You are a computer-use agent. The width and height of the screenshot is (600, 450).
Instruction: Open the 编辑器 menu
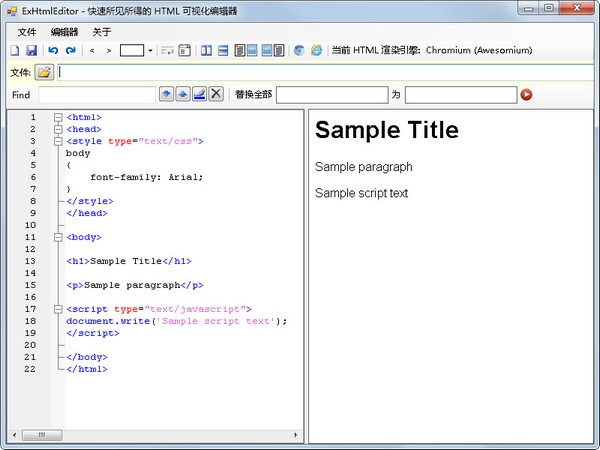(64, 32)
